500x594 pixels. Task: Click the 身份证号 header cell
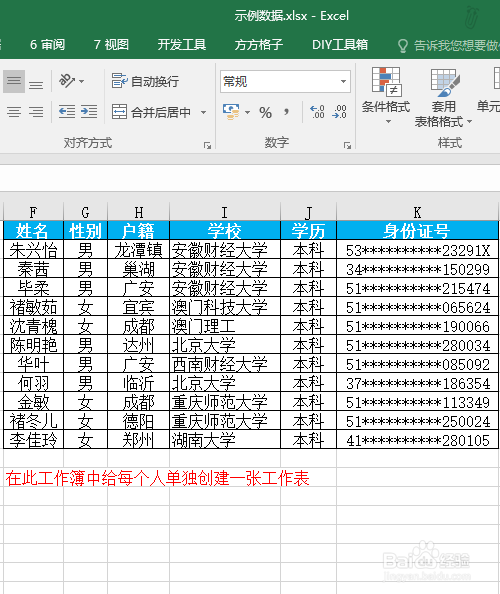(417, 230)
